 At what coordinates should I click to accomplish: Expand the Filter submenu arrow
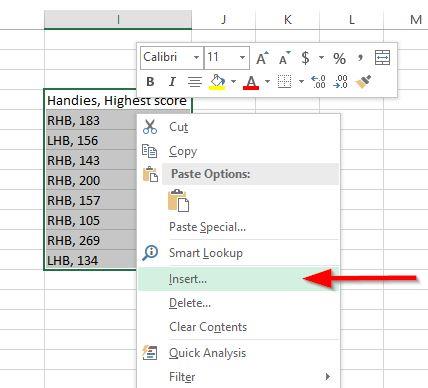[328, 377]
